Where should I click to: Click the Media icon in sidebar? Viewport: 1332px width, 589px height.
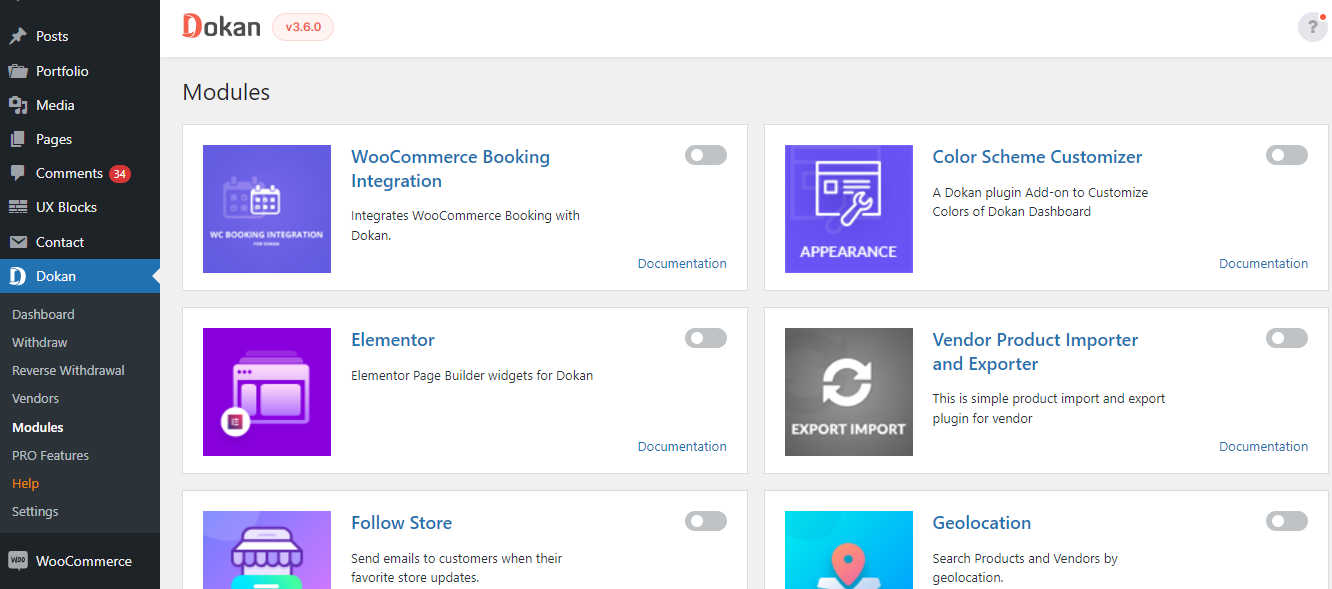18,105
